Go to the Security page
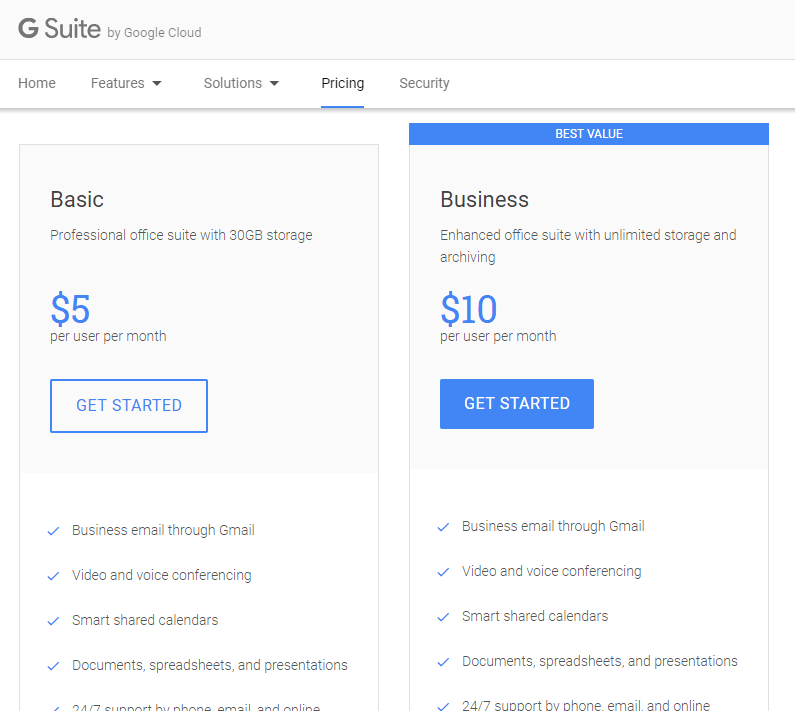 tap(424, 83)
